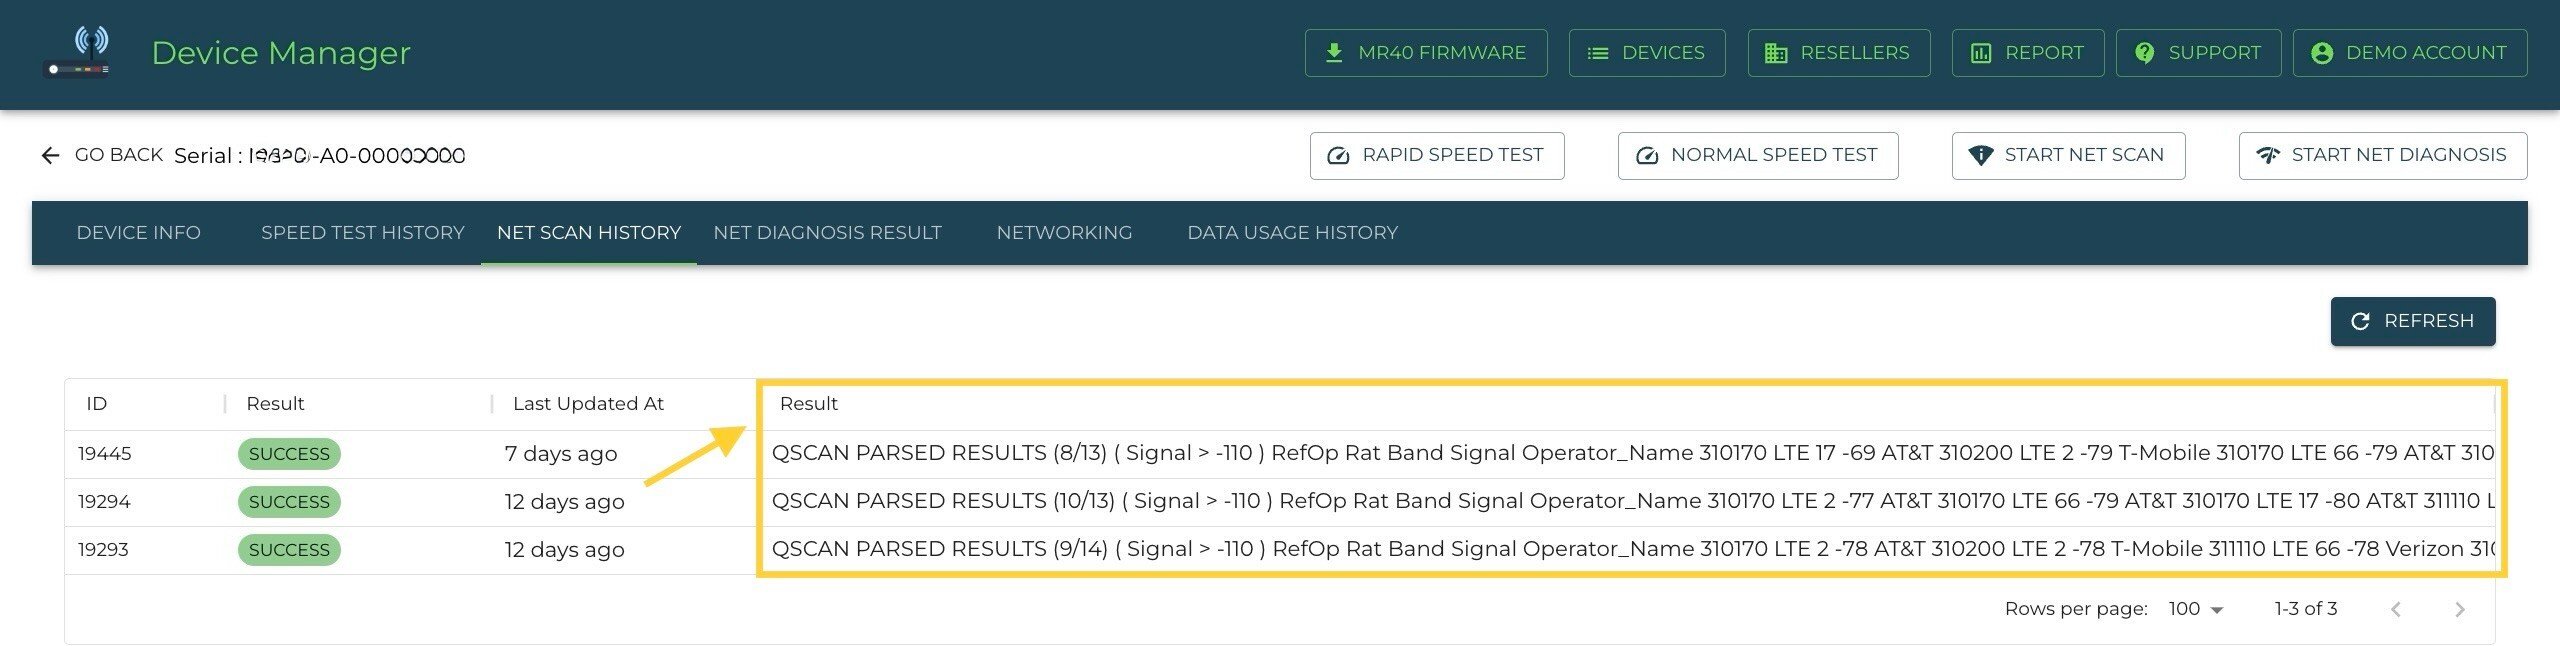Viewport: 2560px width, 646px height.
Task: Open the Data Usage History tab
Action: tap(1292, 233)
